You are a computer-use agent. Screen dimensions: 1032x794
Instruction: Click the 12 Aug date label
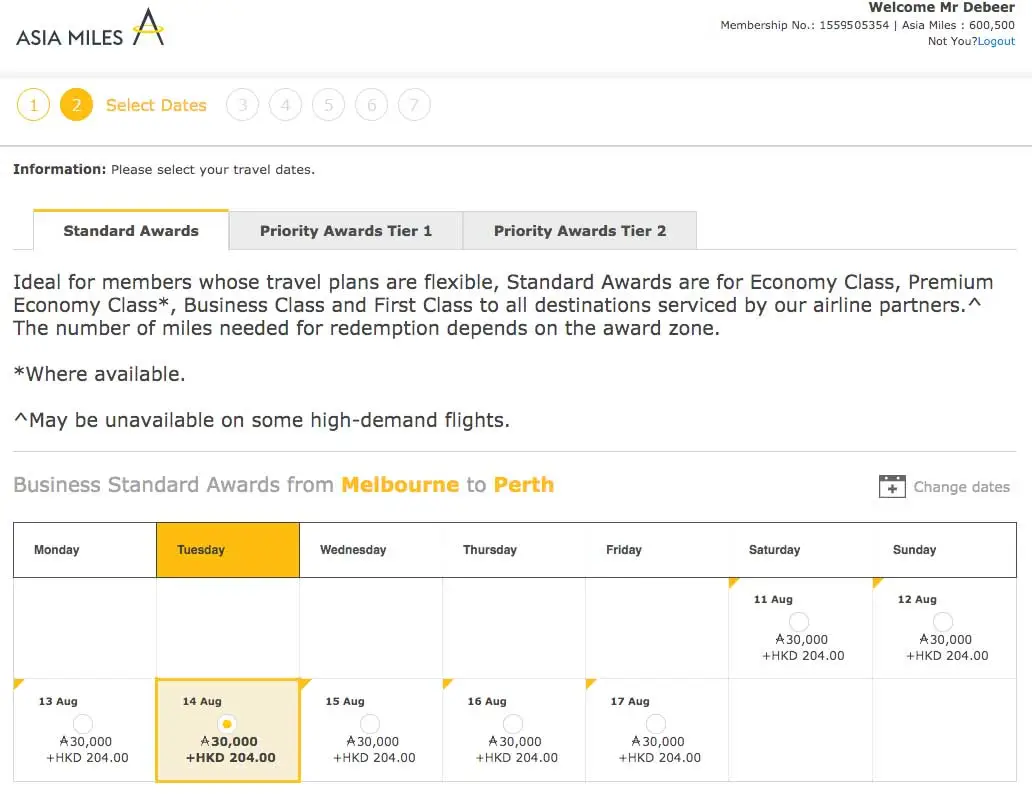[x=917, y=599]
